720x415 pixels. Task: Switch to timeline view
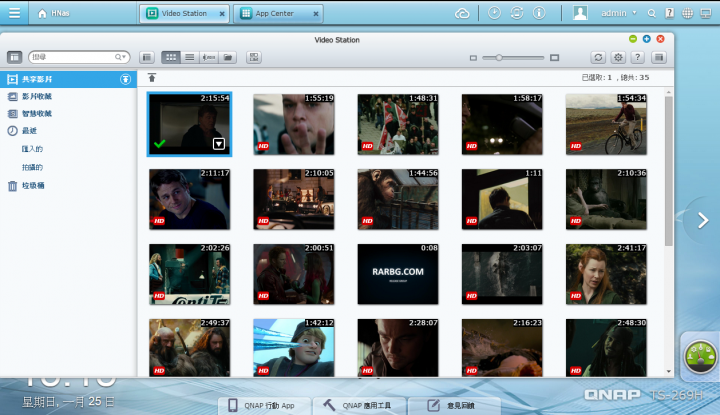[209, 57]
